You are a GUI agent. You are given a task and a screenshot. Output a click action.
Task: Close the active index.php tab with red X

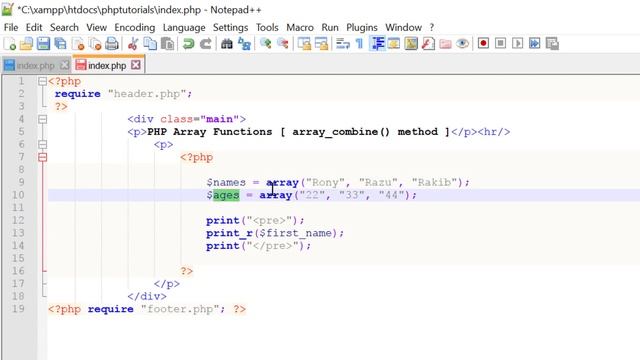click(136, 65)
